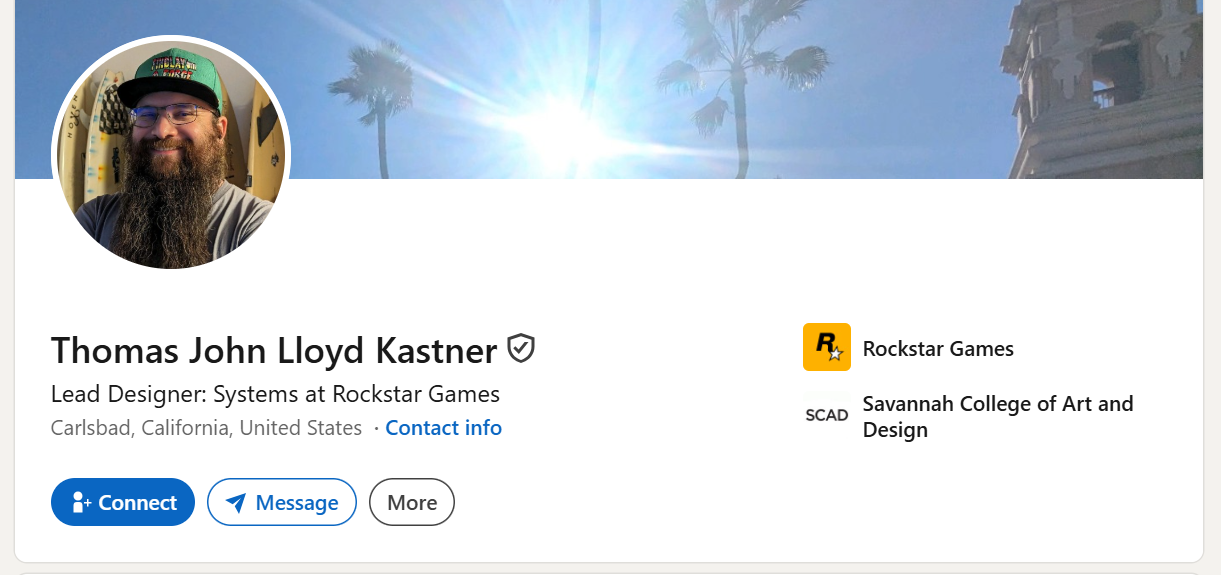The width and height of the screenshot is (1221, 575).
Task: Click the Rockstar Games yellow logo icon
Action: click(827, 347)
